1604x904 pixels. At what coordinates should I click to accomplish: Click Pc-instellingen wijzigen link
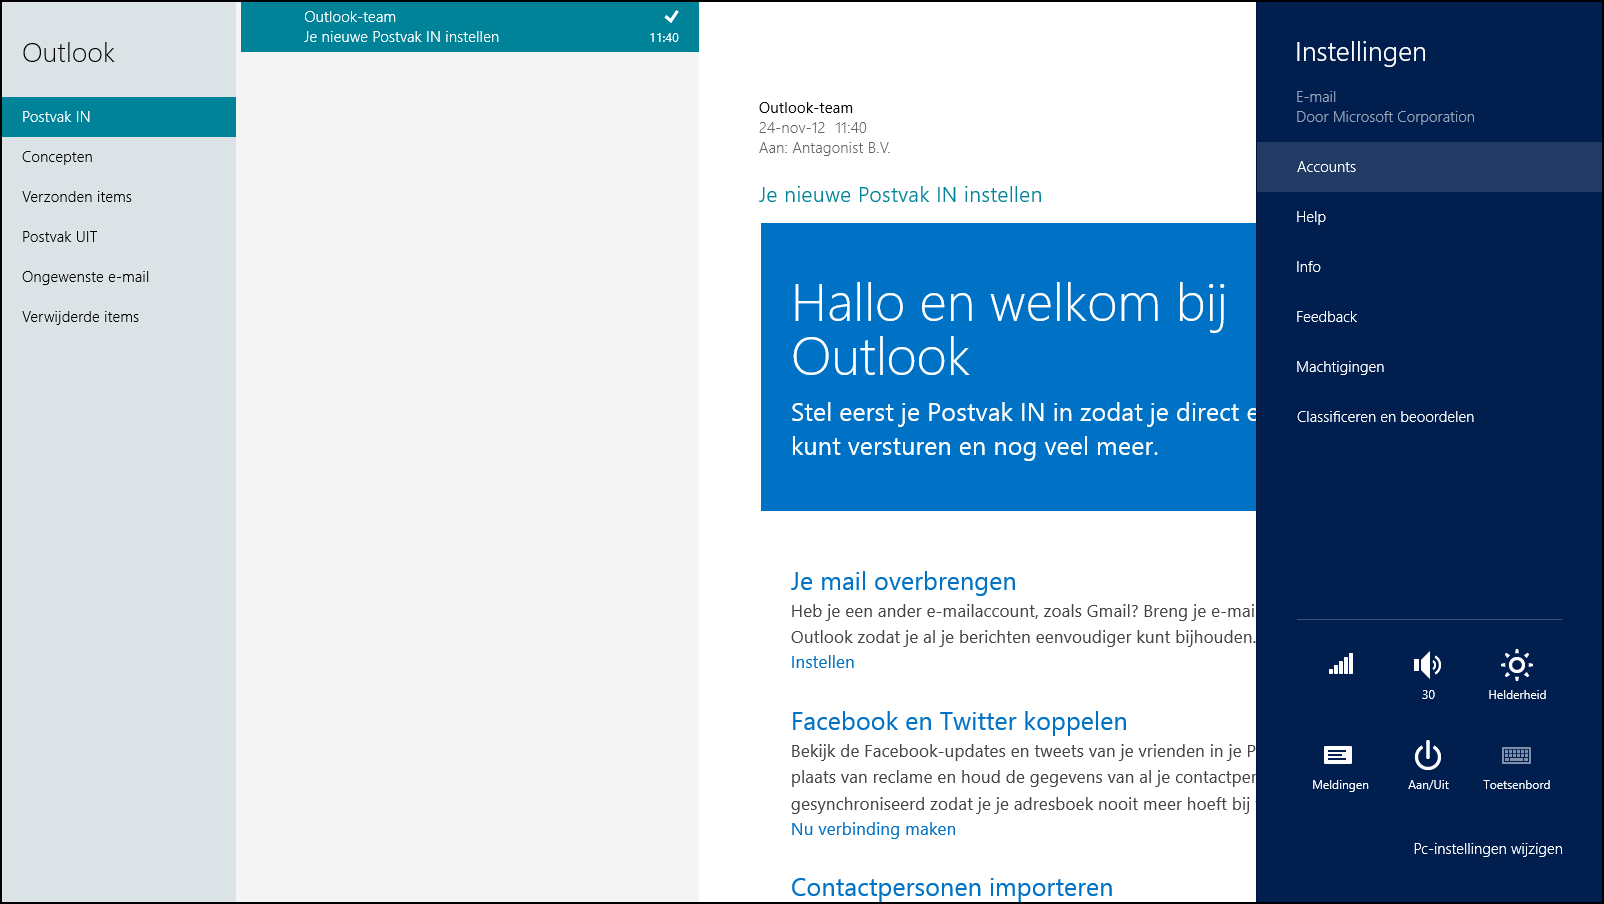tap(1488, 849)
